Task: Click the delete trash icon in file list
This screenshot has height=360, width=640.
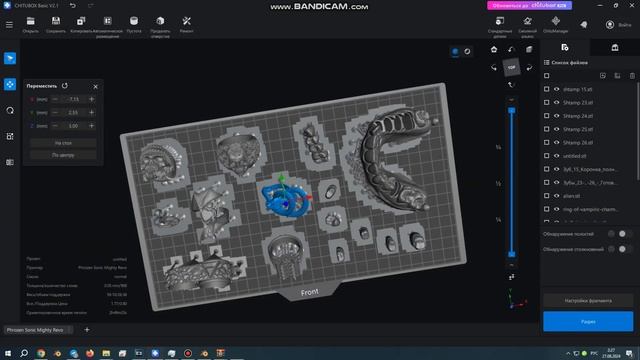Action: click(632, 76)
